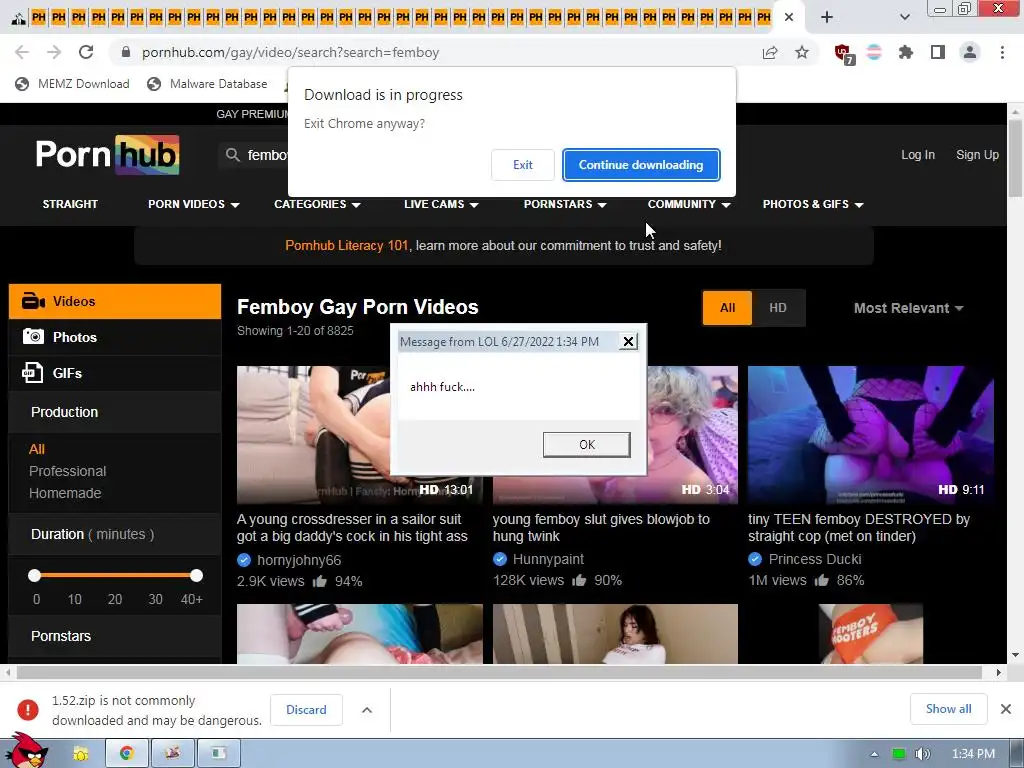Screen dimensions: 1024x768
Task: Open the Angry Birds start button
Action: tap(26, 752)
